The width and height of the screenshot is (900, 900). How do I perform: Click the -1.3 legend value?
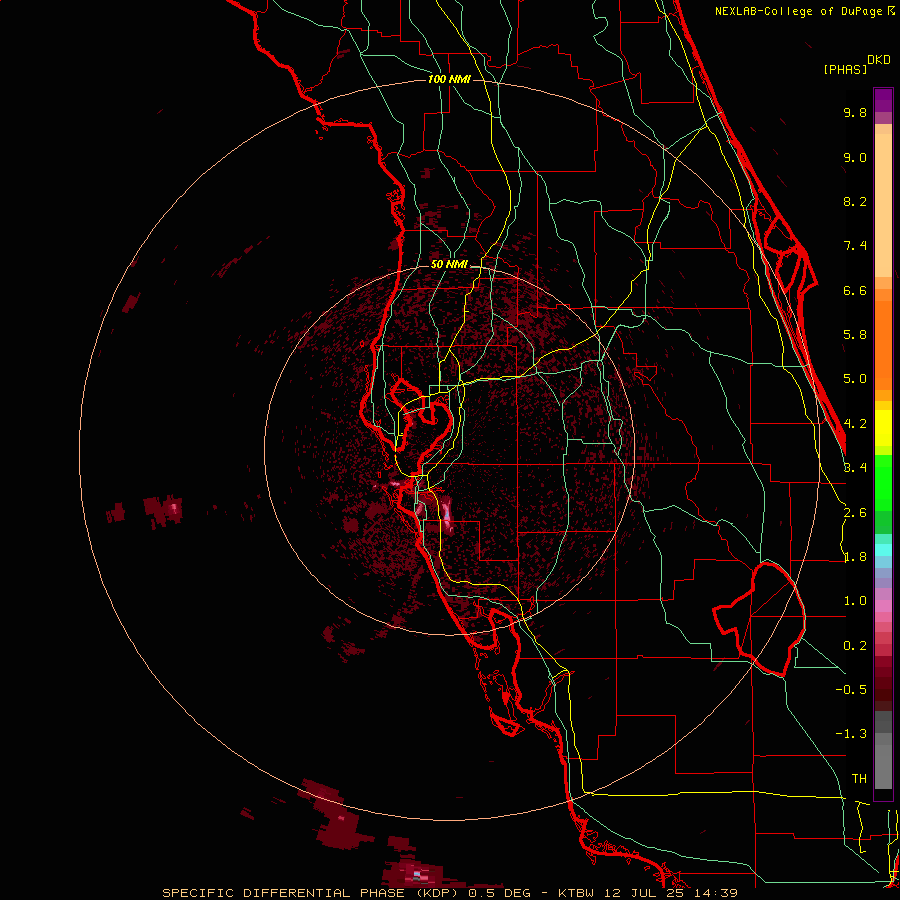(851, 734)
